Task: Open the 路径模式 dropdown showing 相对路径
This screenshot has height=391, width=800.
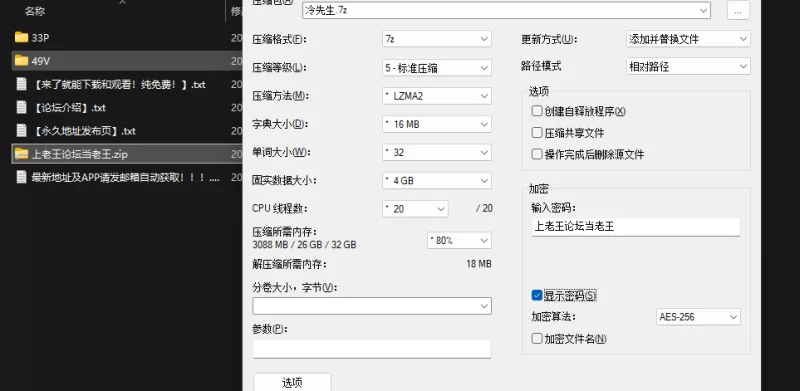Action: tap(688, 66)
